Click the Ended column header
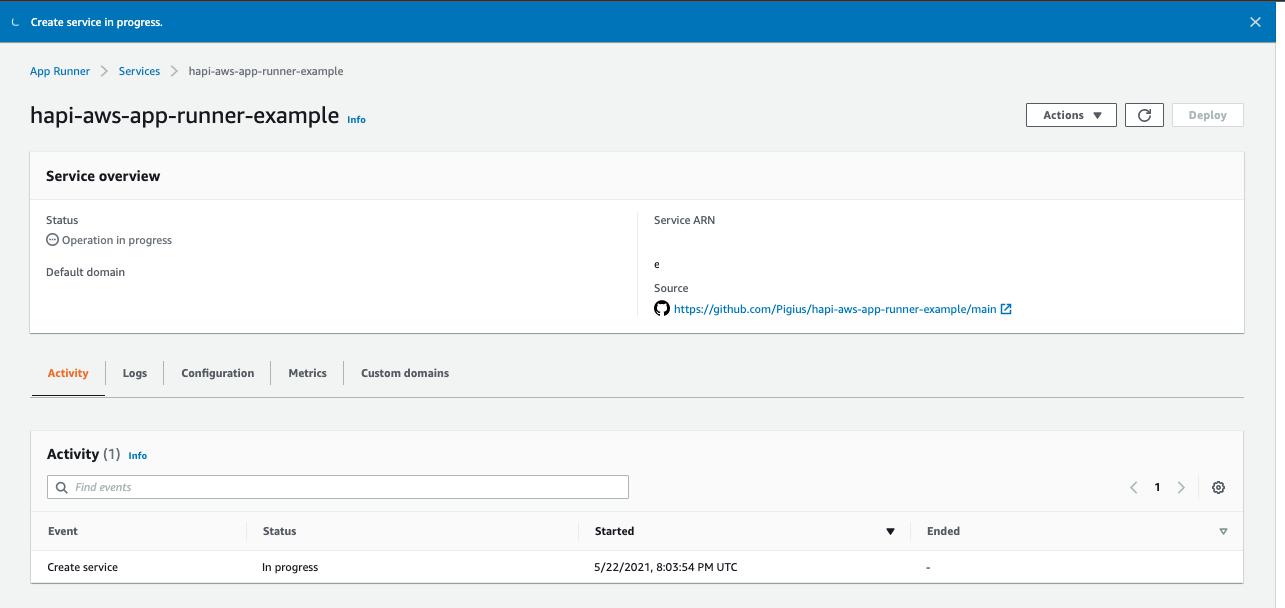Screen dimensions: 1285x608 tap(943, 531)
